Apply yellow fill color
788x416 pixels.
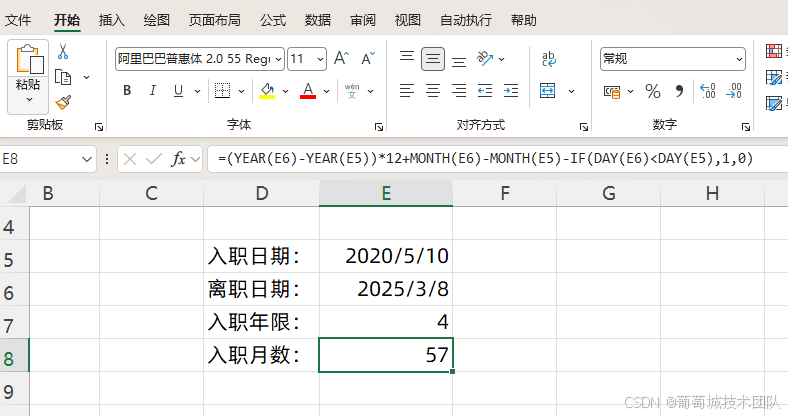click(267, 91)
